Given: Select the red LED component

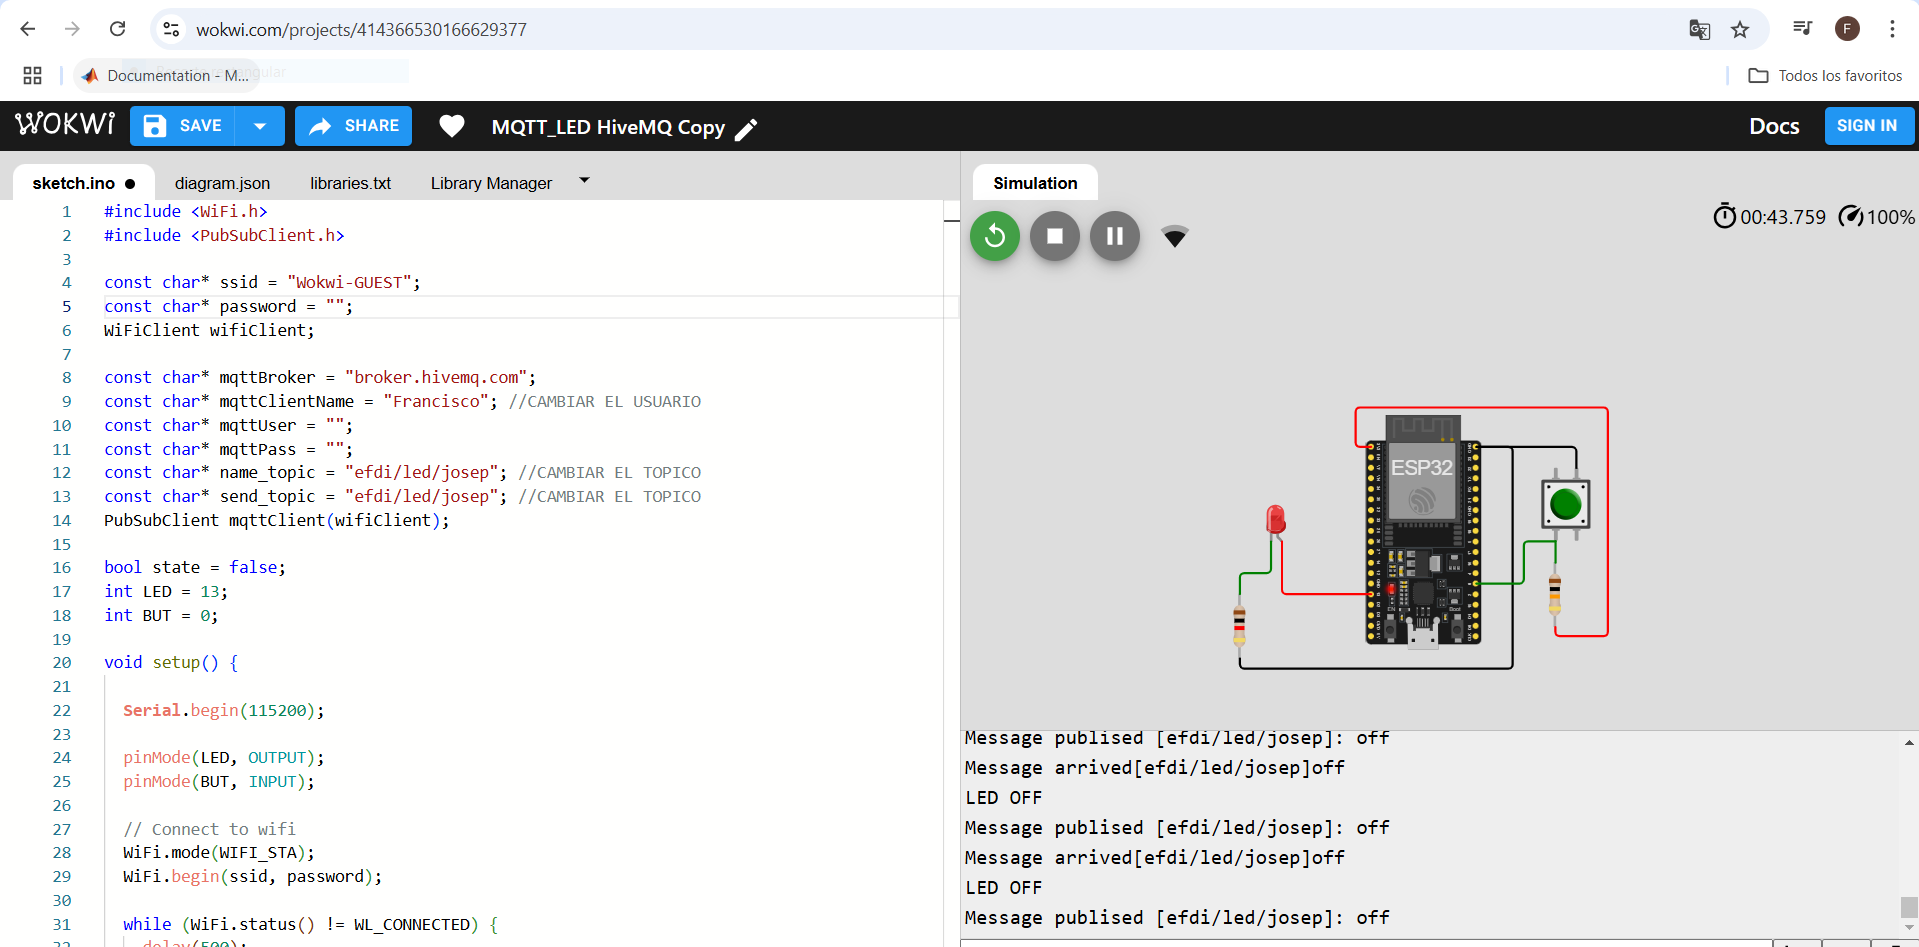Looking at the screenshot, I should click(x=1275, y=520).
